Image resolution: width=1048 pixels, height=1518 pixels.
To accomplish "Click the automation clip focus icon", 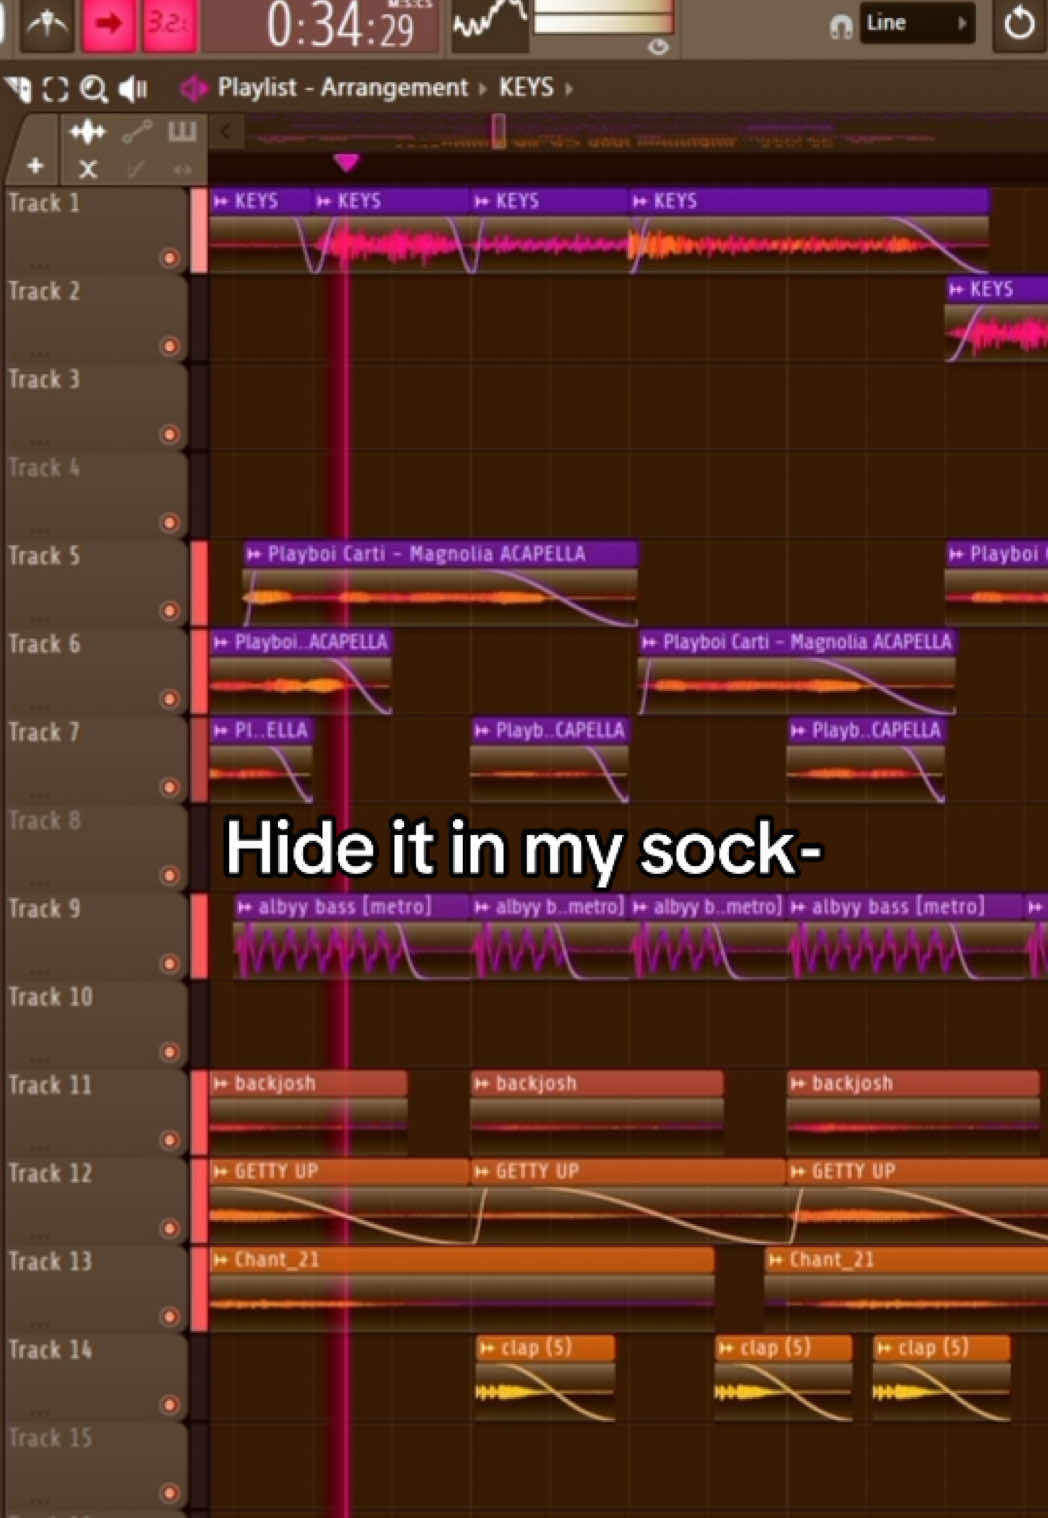I will [x=137, y=131].
